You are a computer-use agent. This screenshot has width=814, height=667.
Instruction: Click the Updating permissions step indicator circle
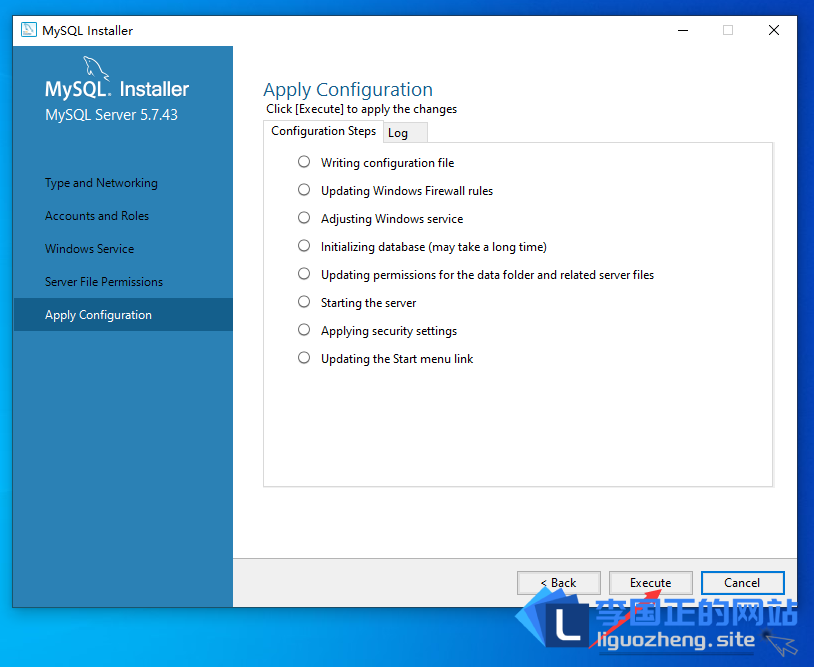coord(304,274)
